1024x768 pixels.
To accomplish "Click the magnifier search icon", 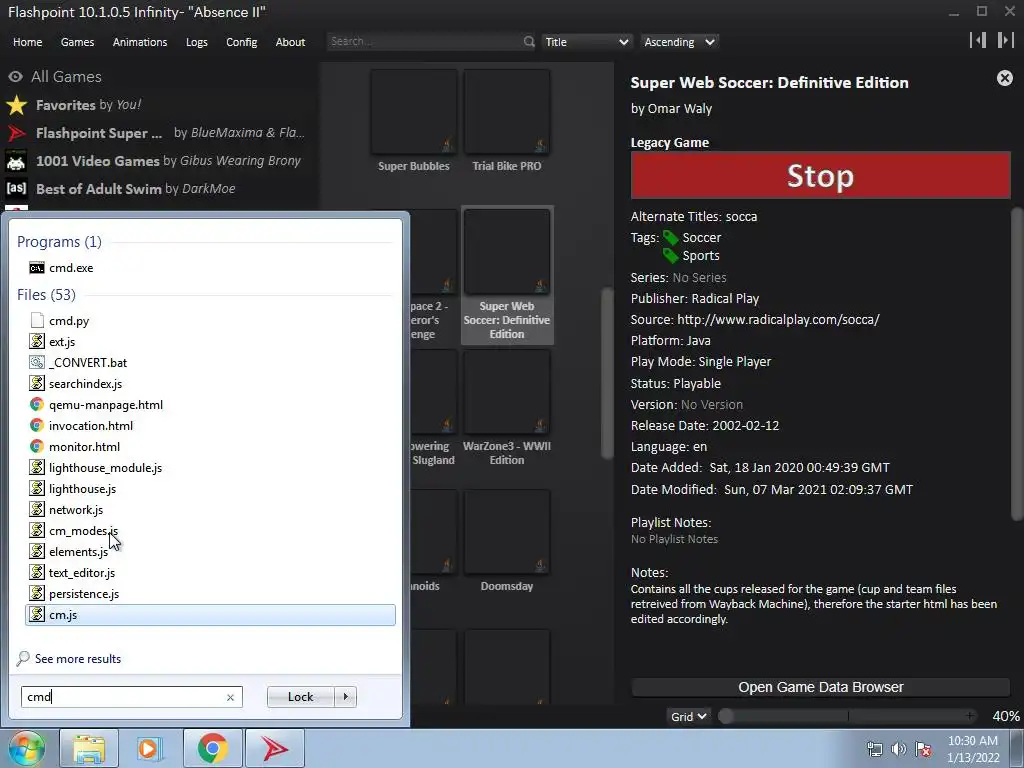I will [529, 41].
